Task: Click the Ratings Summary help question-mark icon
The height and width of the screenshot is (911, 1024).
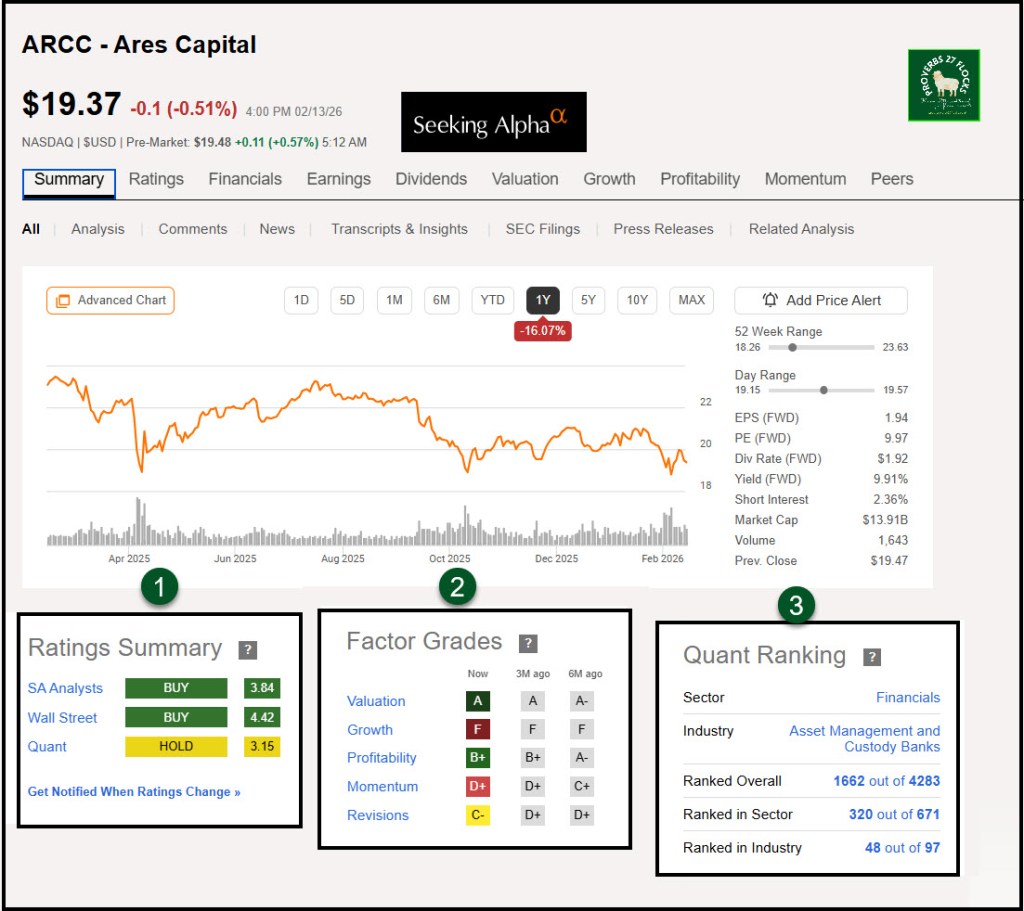Action: click(x=248, y=650)
